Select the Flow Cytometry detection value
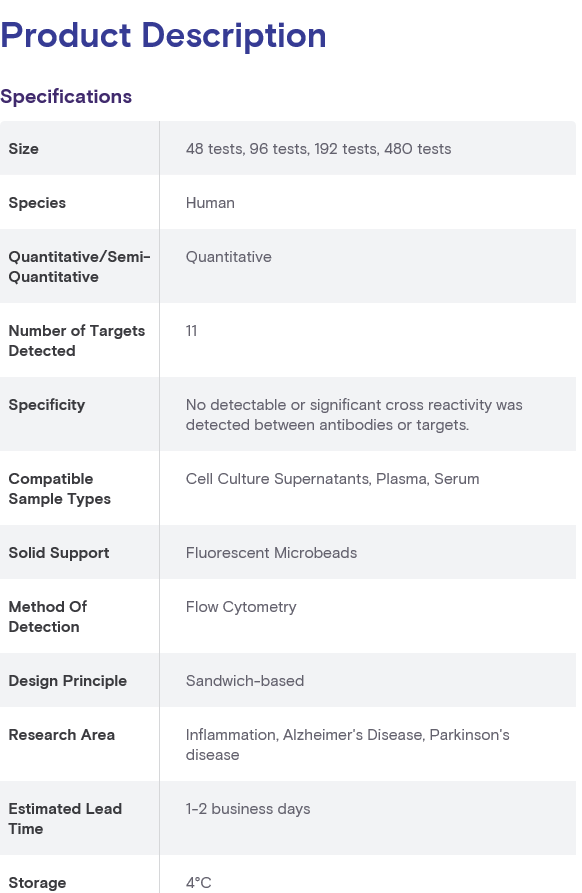 pos(241,607)
